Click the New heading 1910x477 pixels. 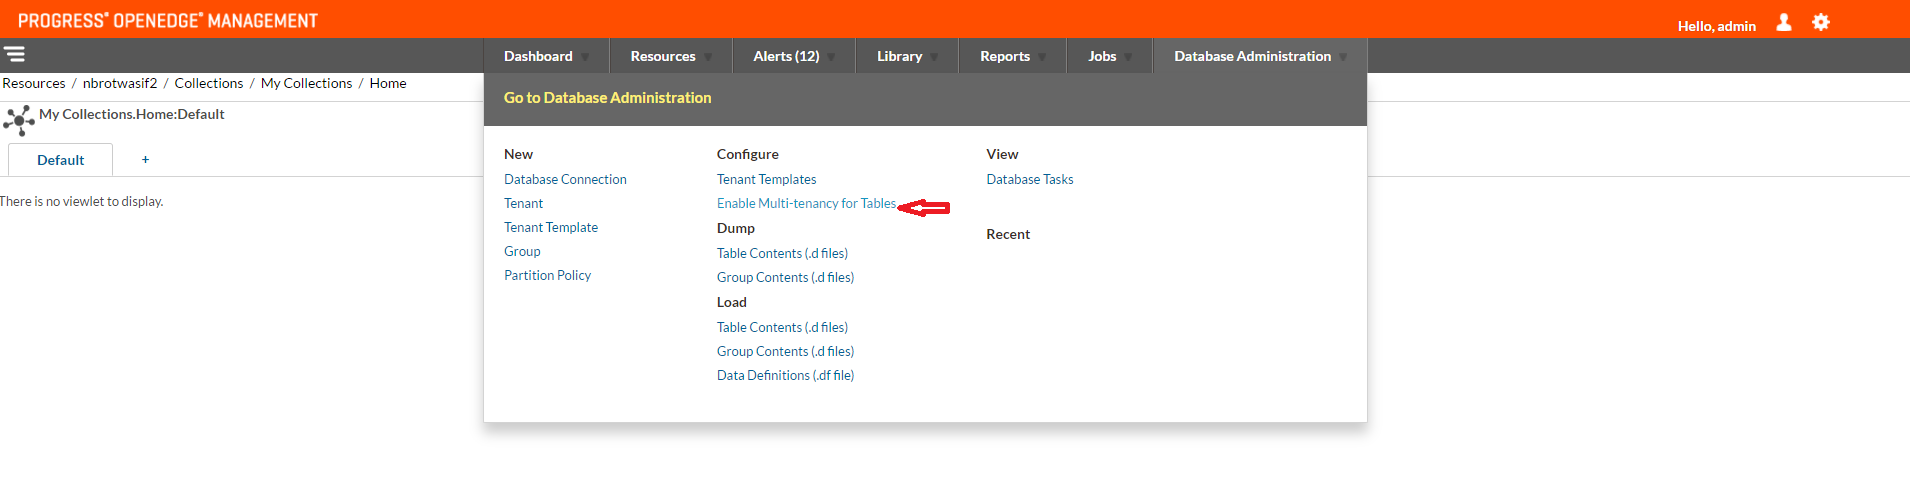(x=518, y=154)
